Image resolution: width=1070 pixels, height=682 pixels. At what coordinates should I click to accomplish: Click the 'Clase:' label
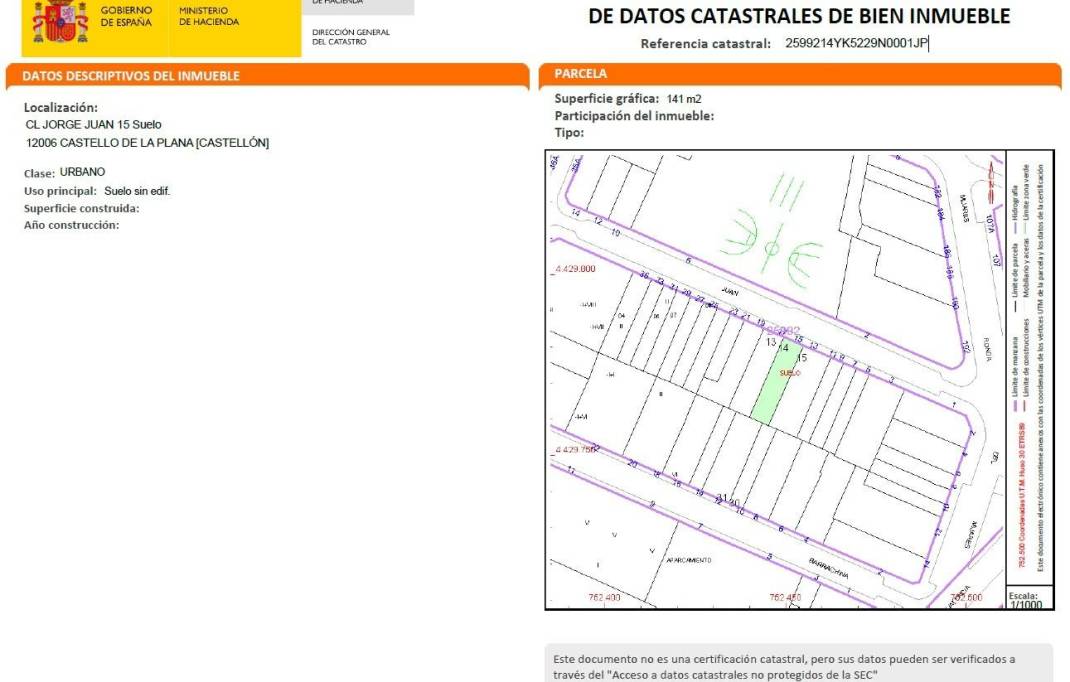point(39,173)
